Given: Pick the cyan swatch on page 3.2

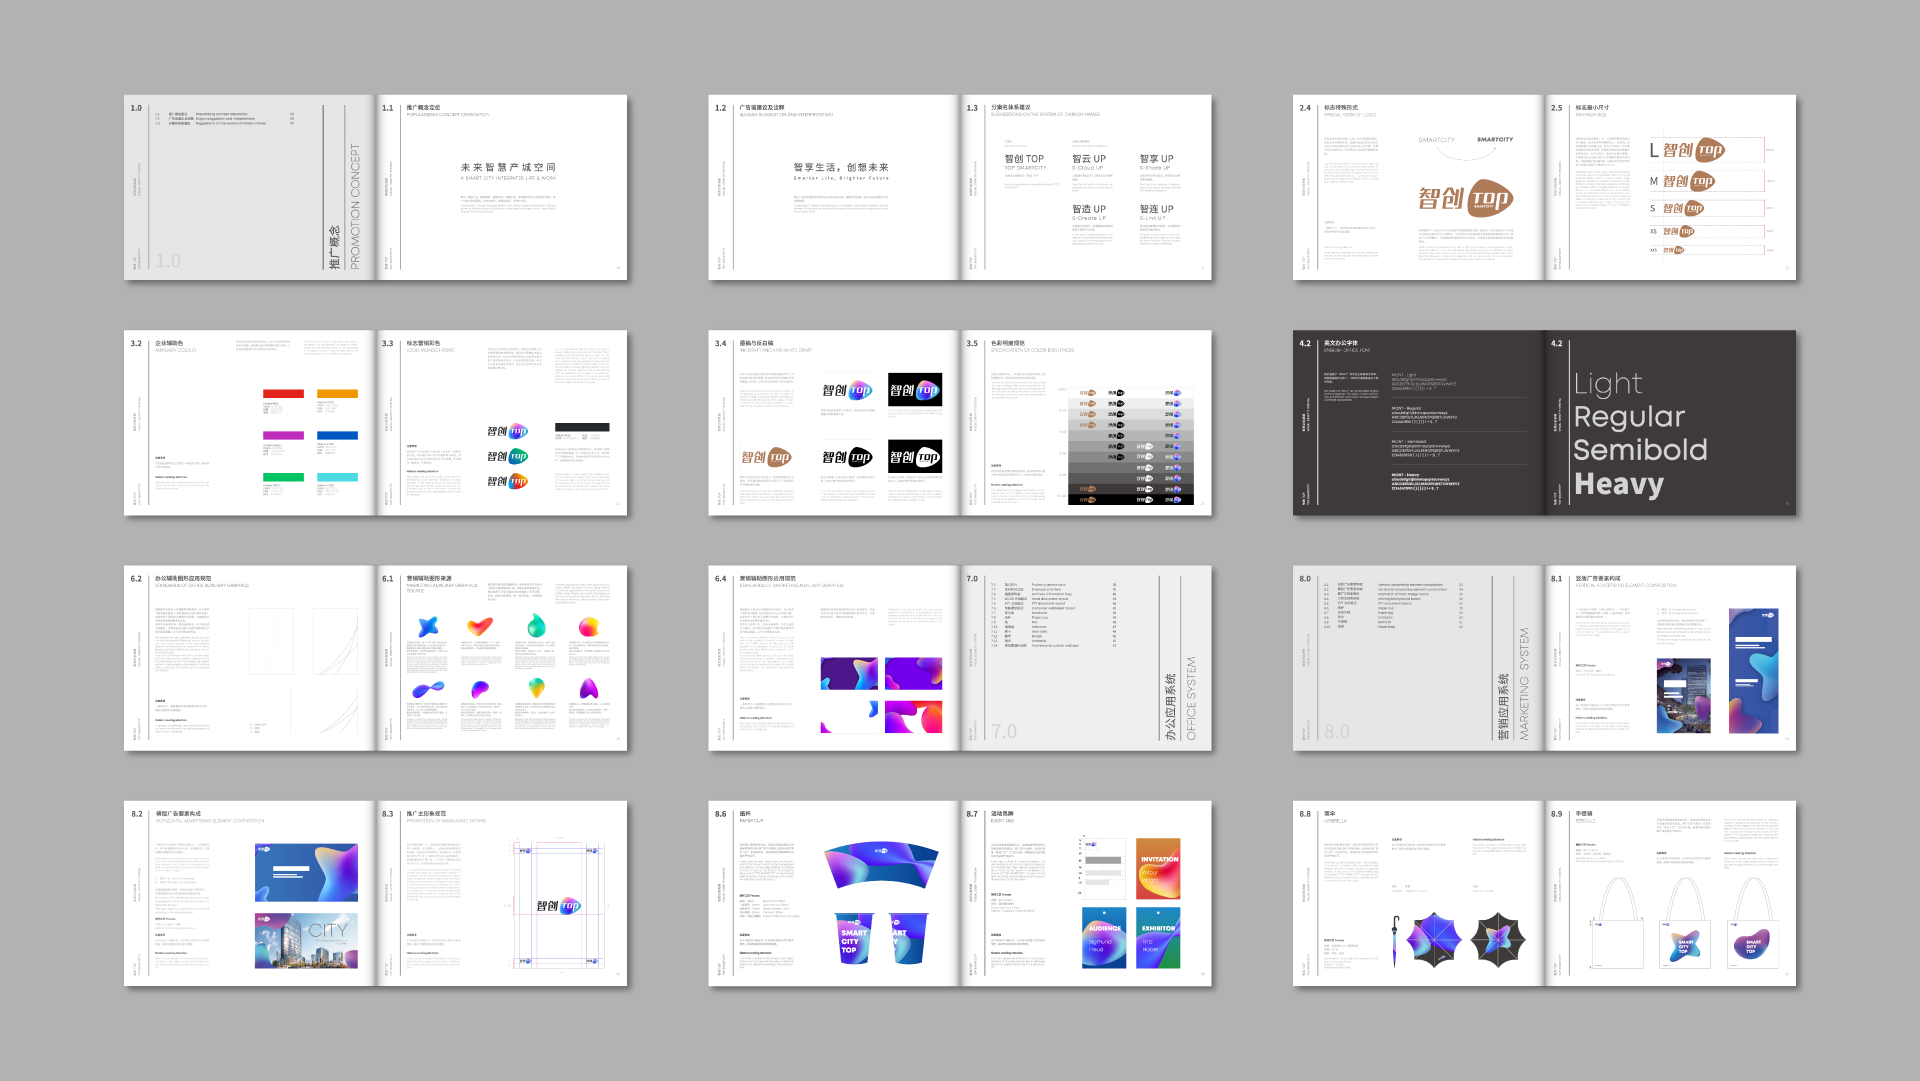Looking at the screenshot, I should tap(337, 477).
